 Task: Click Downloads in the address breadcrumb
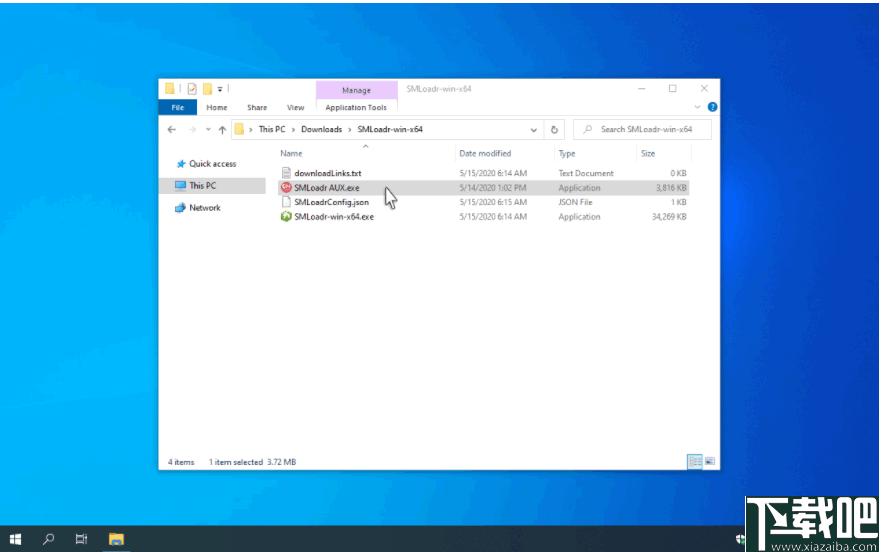pyautogui.click(x=321, y=129)
